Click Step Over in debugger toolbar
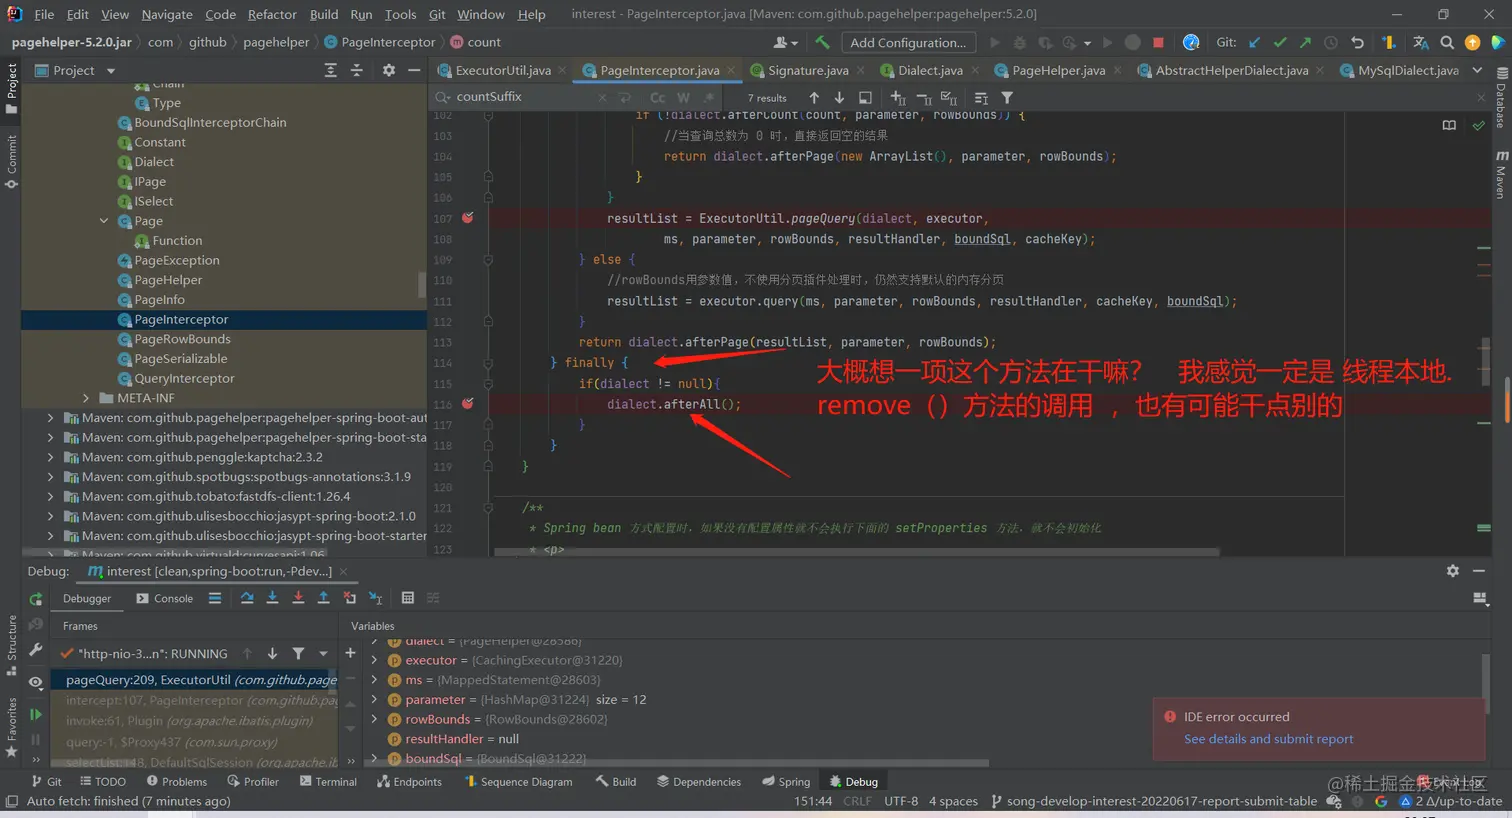1512x818 pixels. (x=247, y=598)
